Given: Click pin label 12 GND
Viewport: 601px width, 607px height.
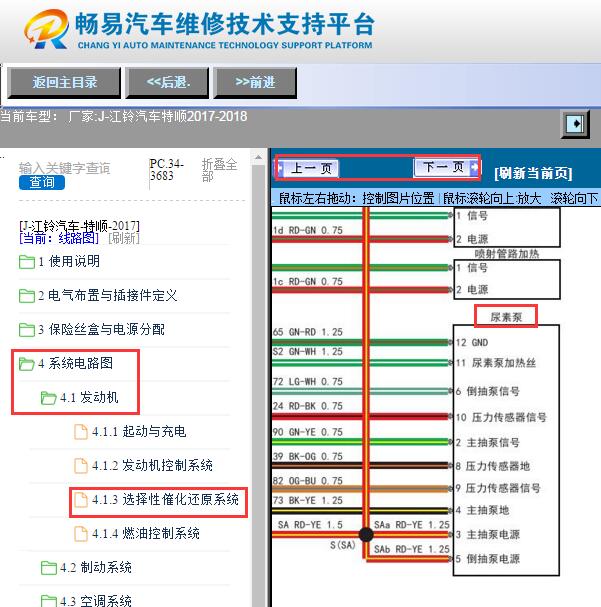Looking at the screenshot, I should 472,343.
